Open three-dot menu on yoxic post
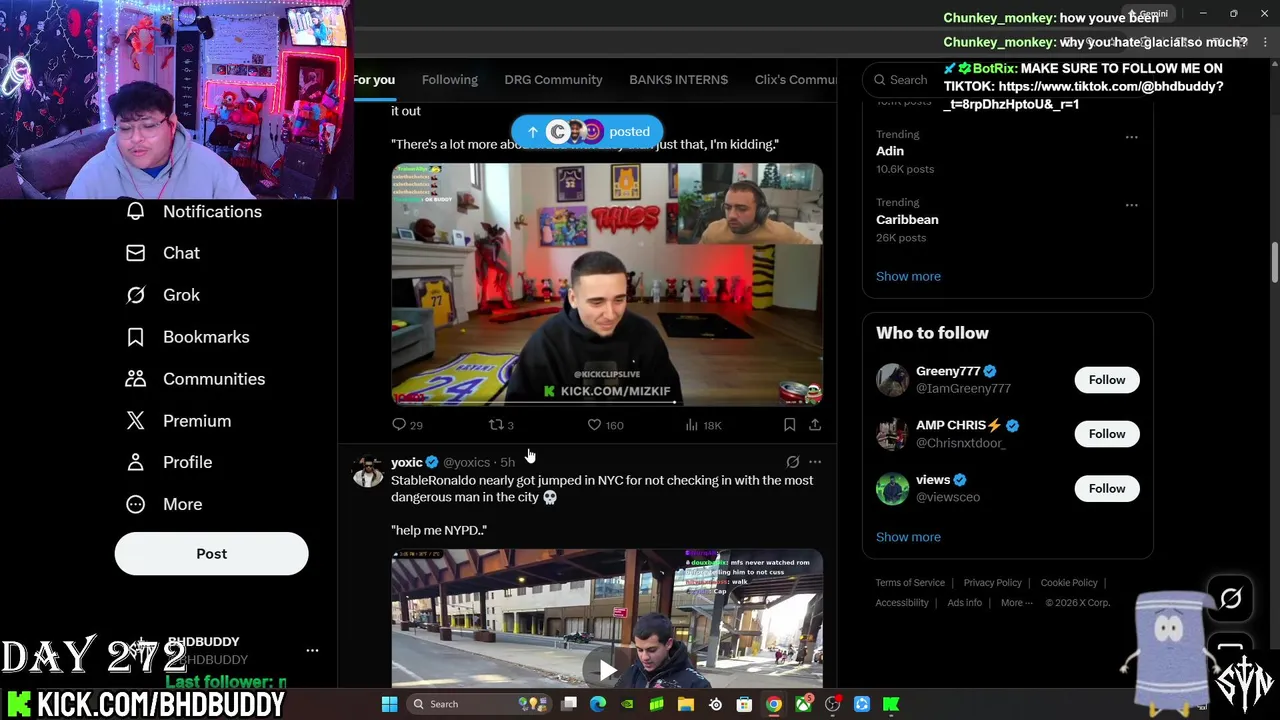The height and width of the screenshot is (720, 1280). coord(815,462)
